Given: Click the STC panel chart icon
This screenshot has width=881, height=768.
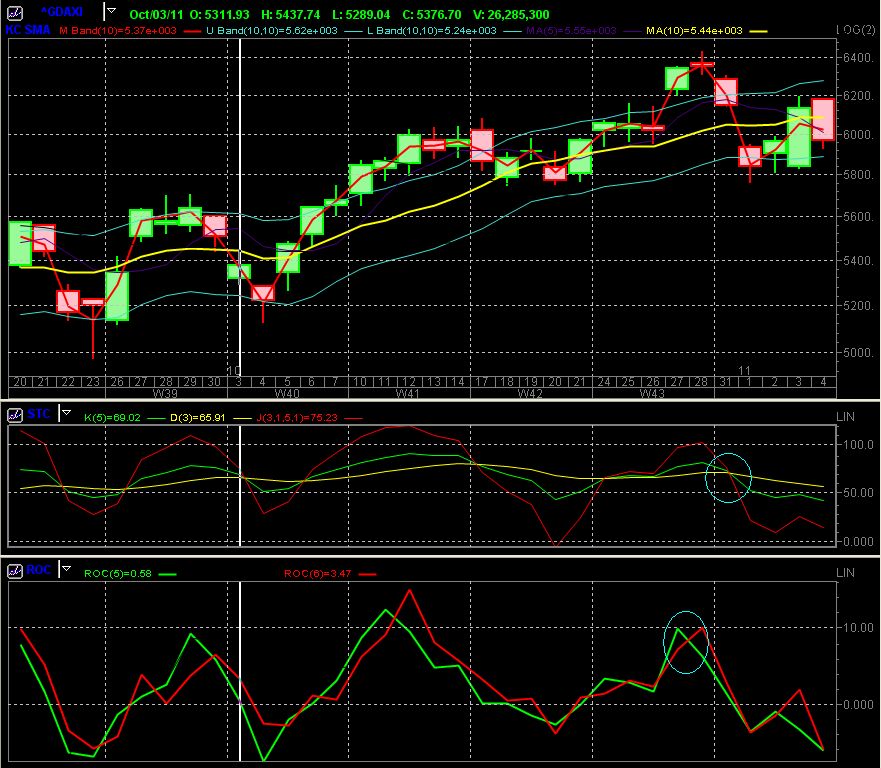Looking at the screenshot, I should [x=15, y=413].
